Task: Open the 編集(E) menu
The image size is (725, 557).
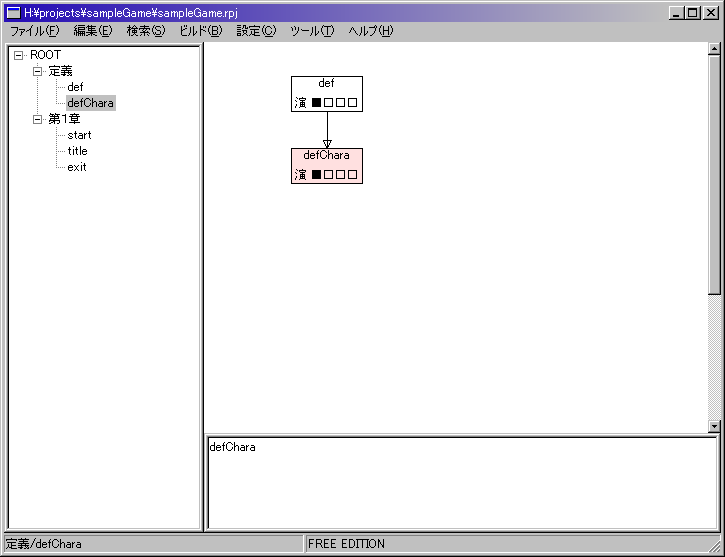Action: (x=92, y=31)
